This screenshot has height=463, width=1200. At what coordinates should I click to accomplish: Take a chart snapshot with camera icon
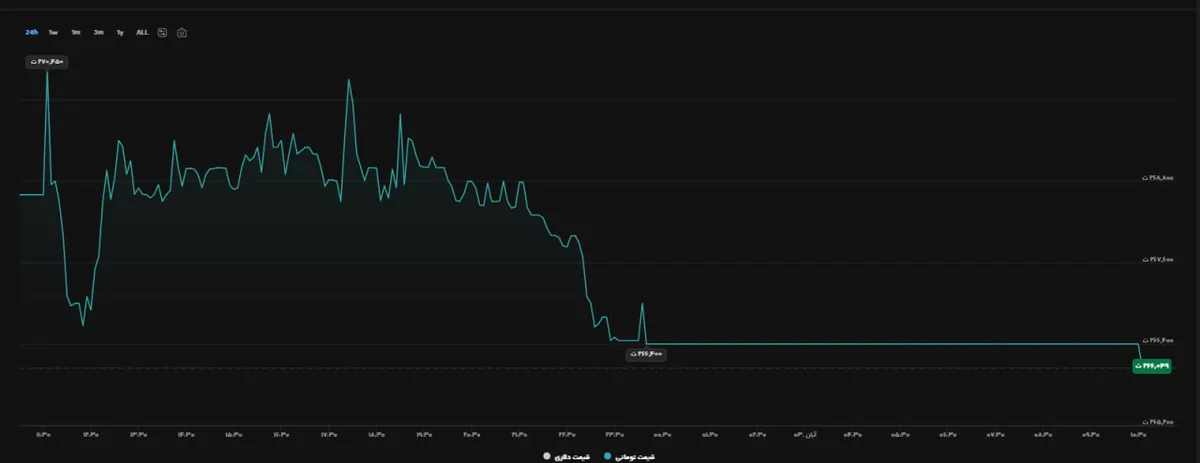(182, 32)
